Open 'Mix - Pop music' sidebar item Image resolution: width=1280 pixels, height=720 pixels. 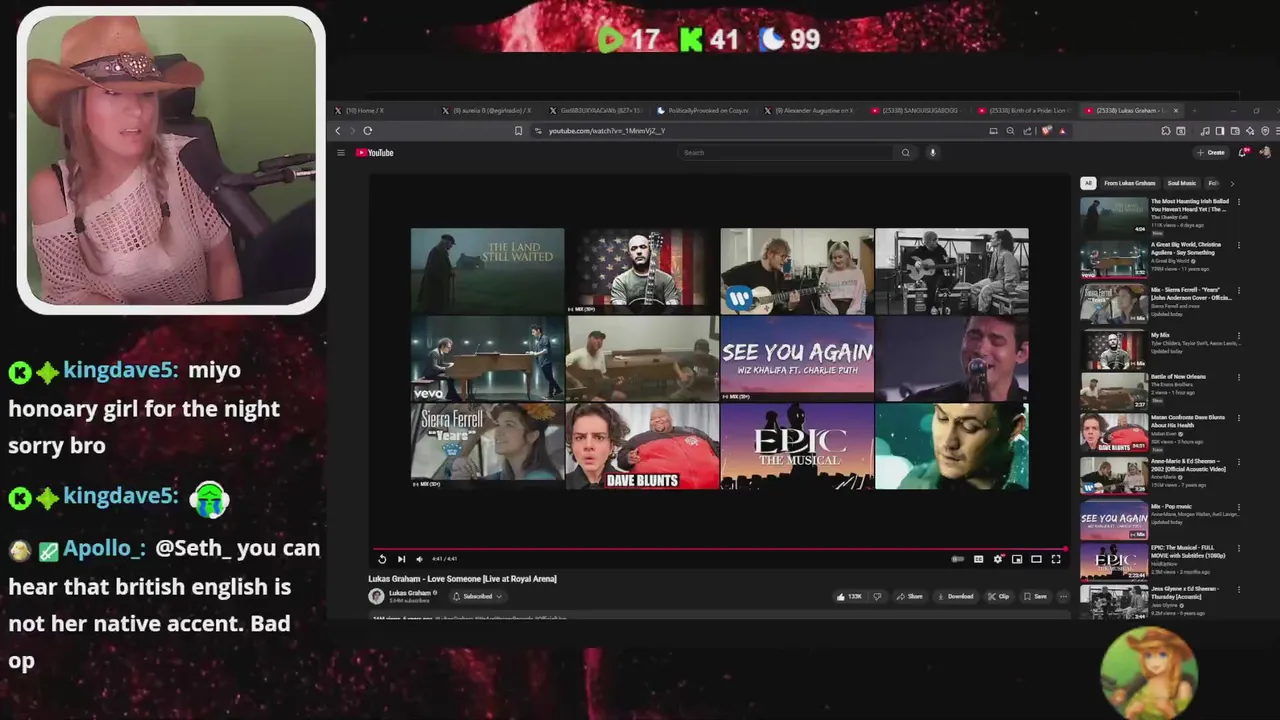[1159, 520]
